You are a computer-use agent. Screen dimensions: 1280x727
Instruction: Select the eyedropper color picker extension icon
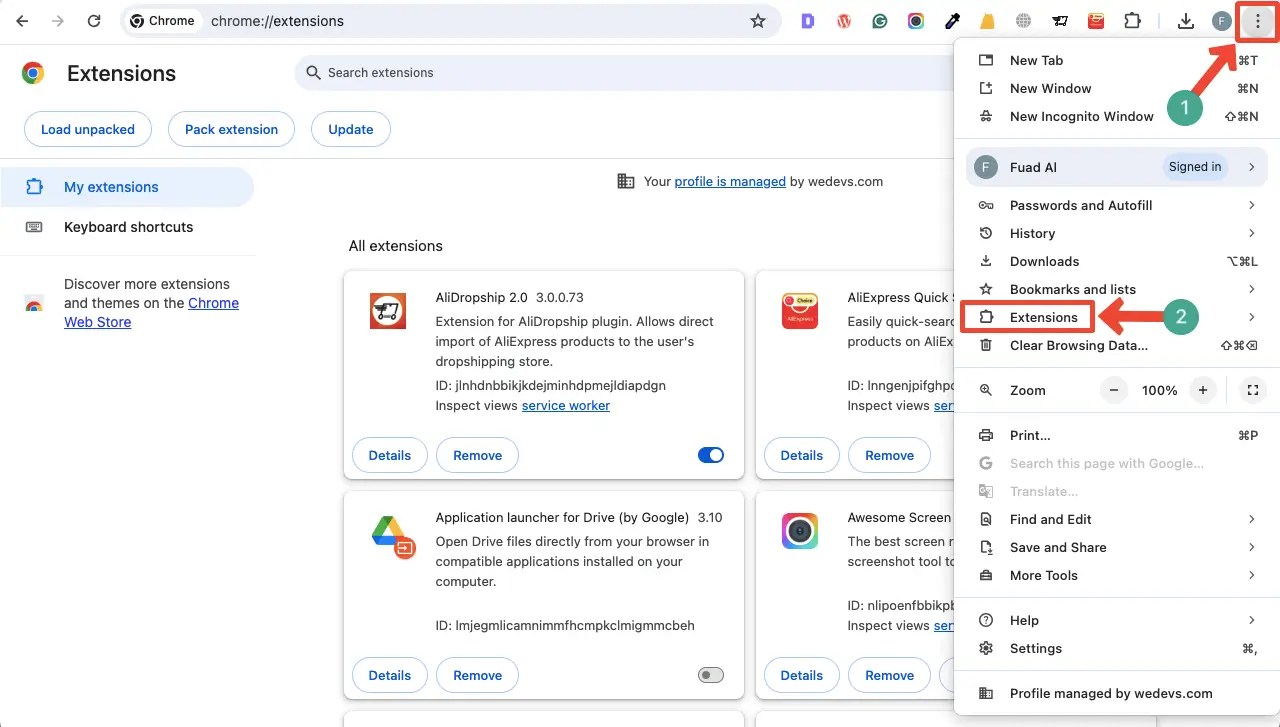[x=951, y=20]
